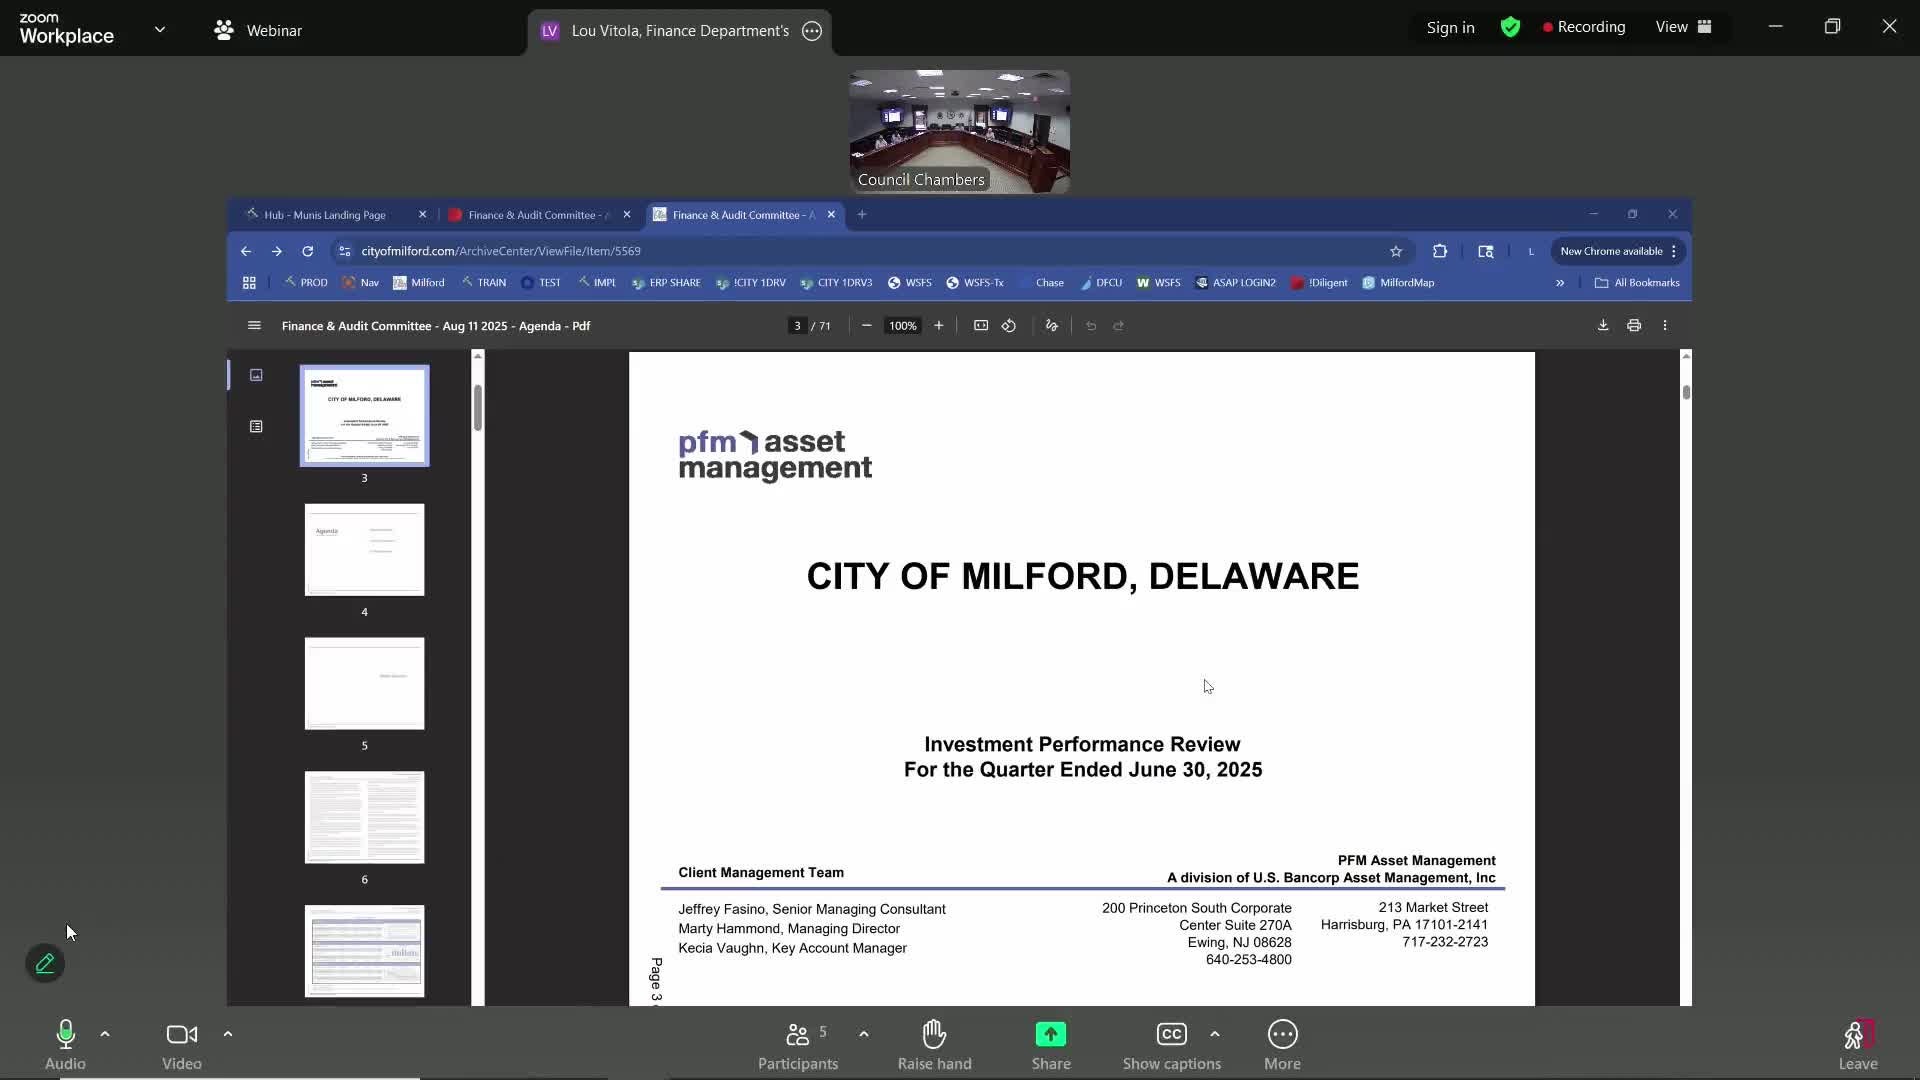Expand the audio settings chevron

pos(105,1034)
